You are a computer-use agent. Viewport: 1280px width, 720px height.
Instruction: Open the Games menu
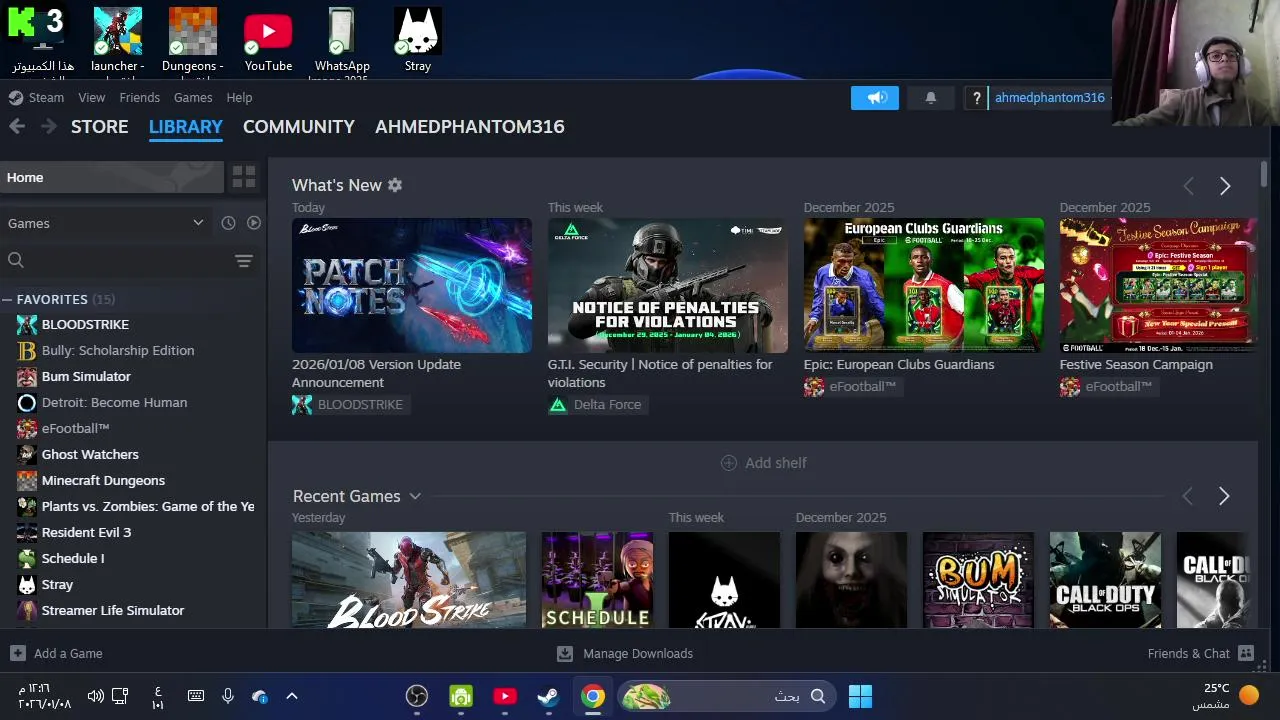pos(193,97)
